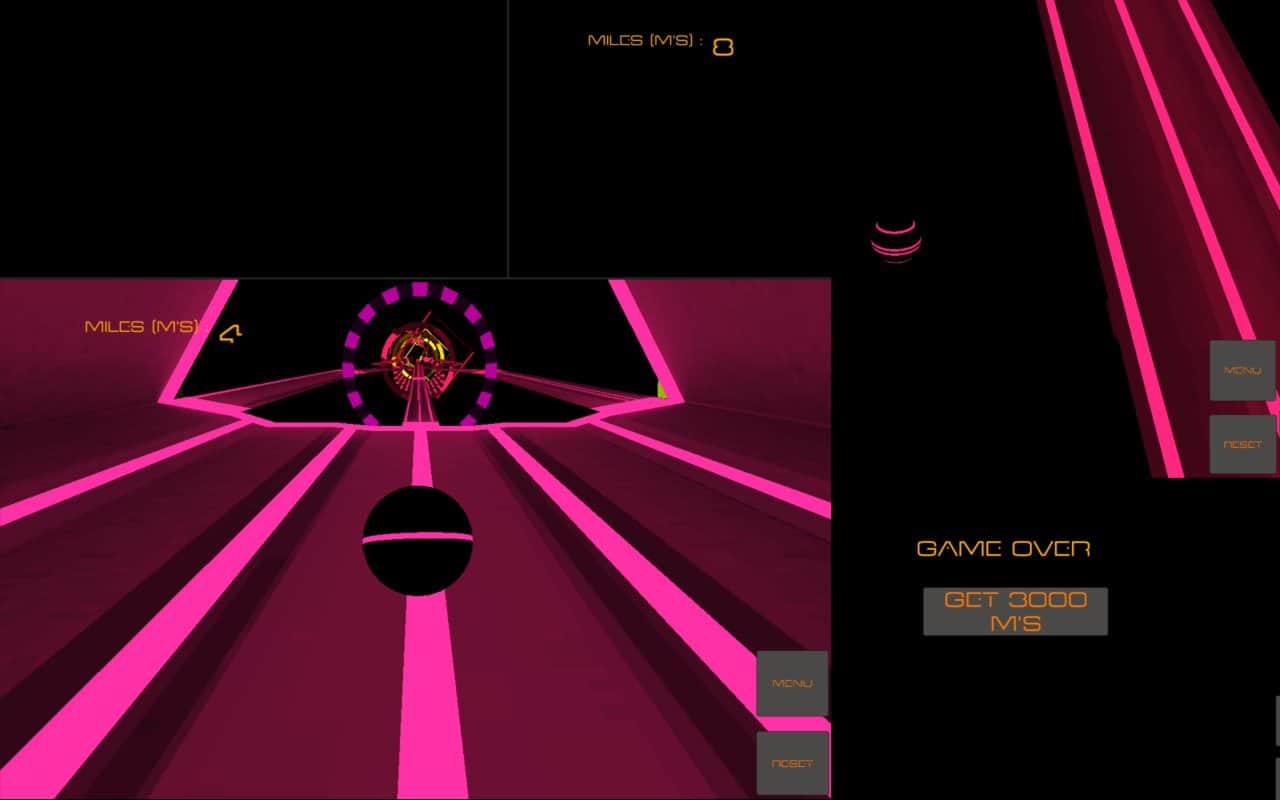Click the MILES (M'S) label beside the 8
This screenshot has width=1280, height=800.
645,41
